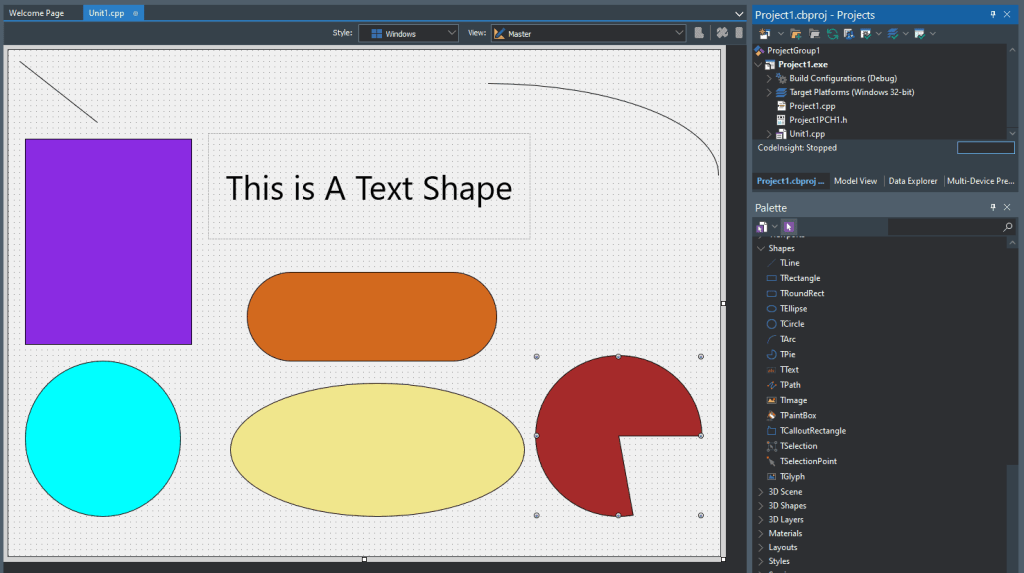The width and height of the screenshot is (1024, 573).
Task: Pin the Palette panel
Action: click(x=993, y=207)
